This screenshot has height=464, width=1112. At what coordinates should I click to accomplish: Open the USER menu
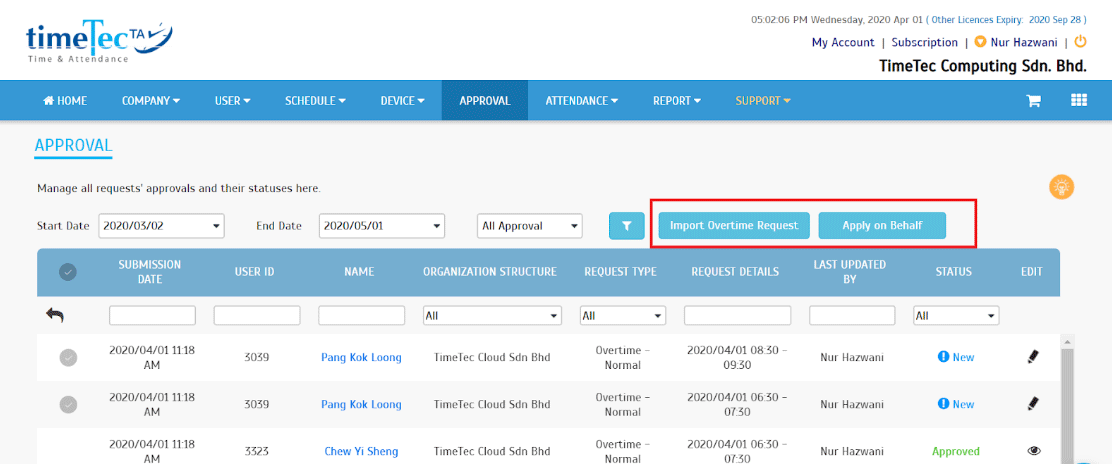tap(233, 101)
